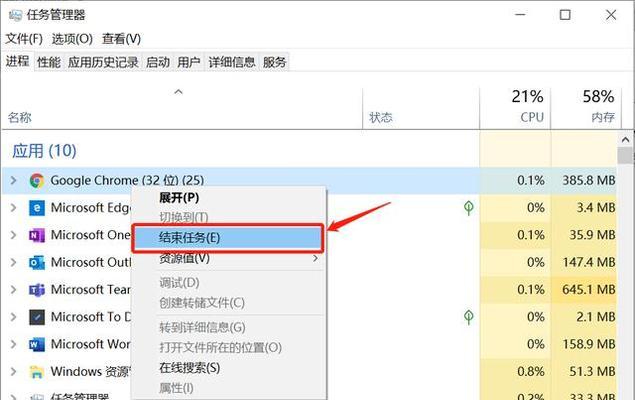Click the 158.9 MB memory value
635x400 pixels.
tap(589, 344)
